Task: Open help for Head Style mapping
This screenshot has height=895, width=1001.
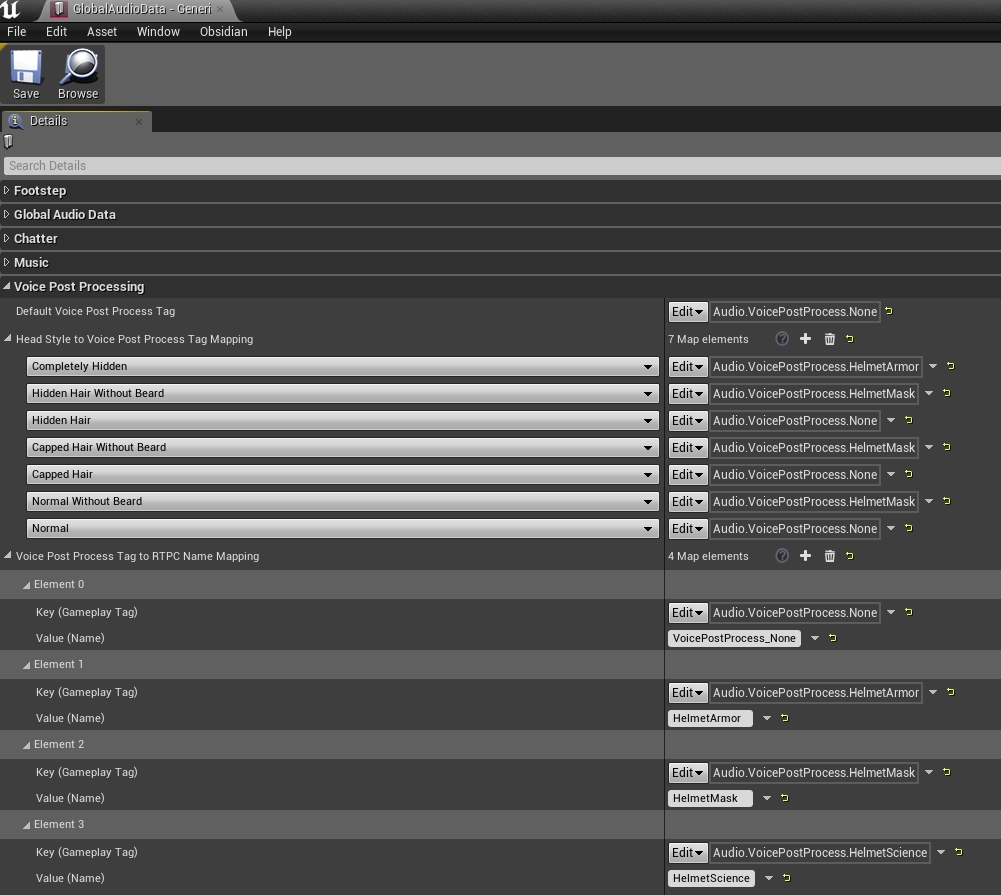Action: pos(782,339)
